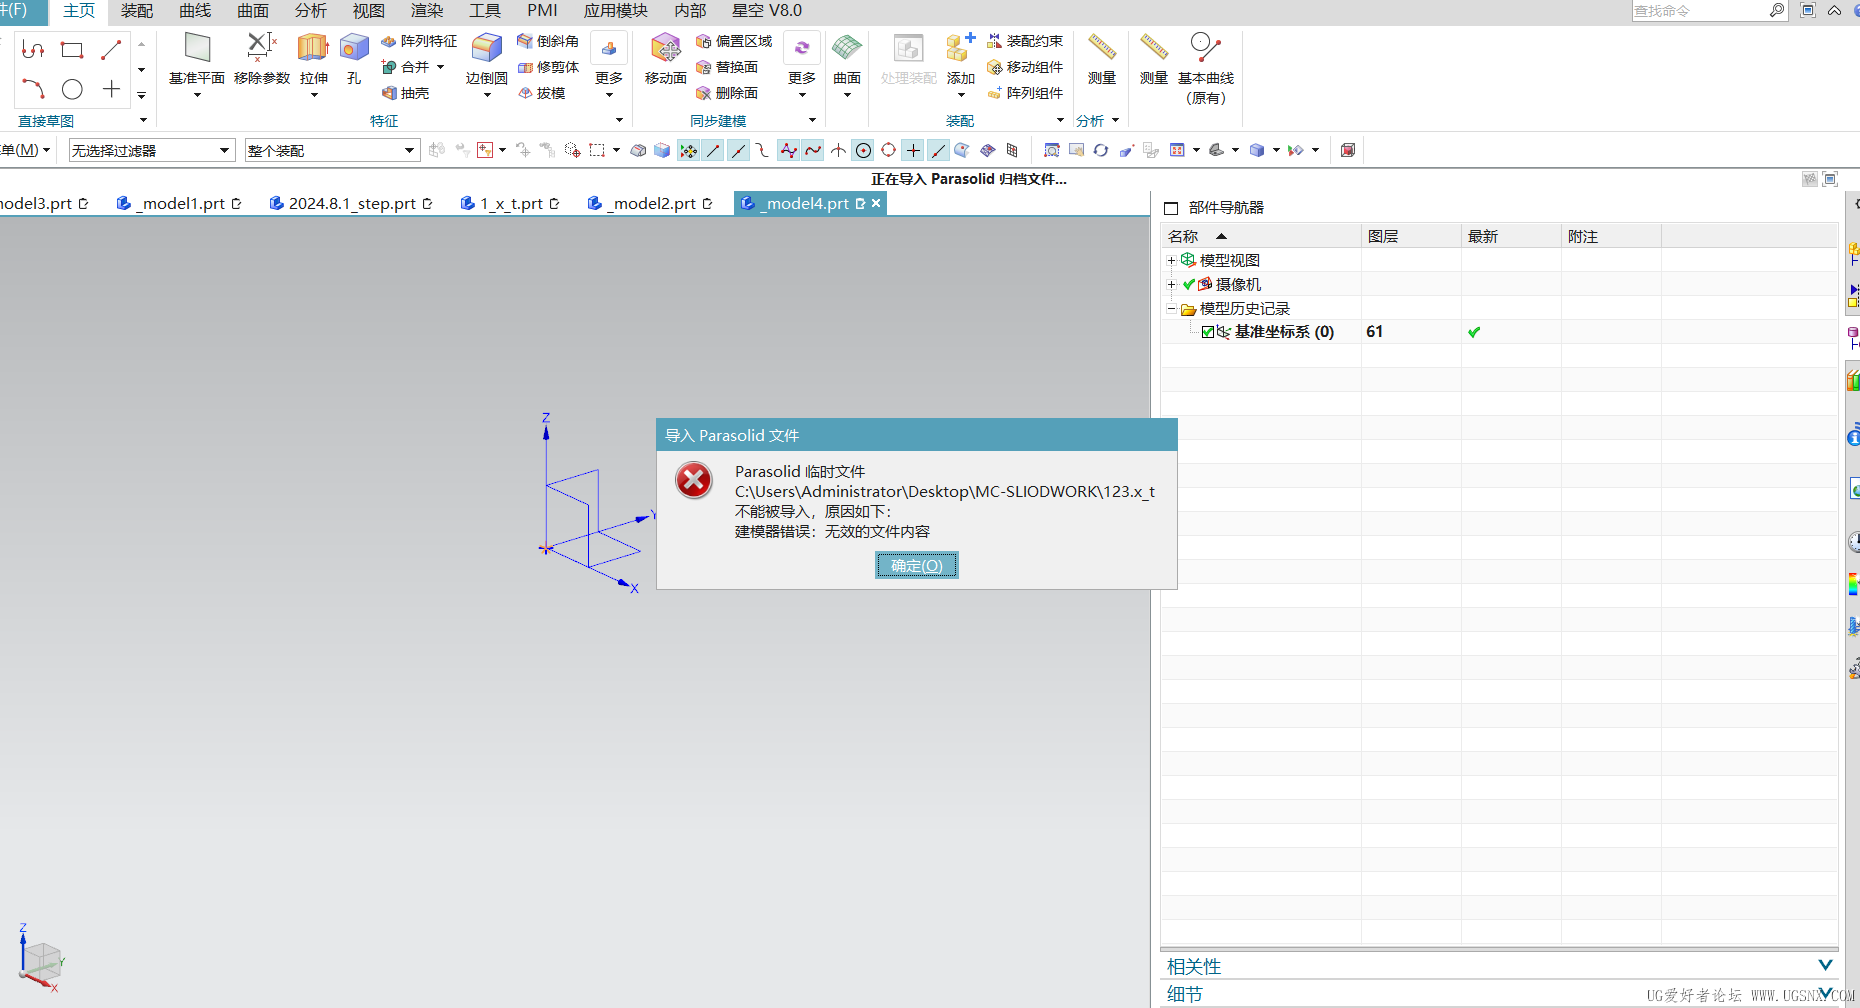Click the 图层 column header
Image resolution: width=1860 pixels, height=1008 pixels.
point(1411,236)
